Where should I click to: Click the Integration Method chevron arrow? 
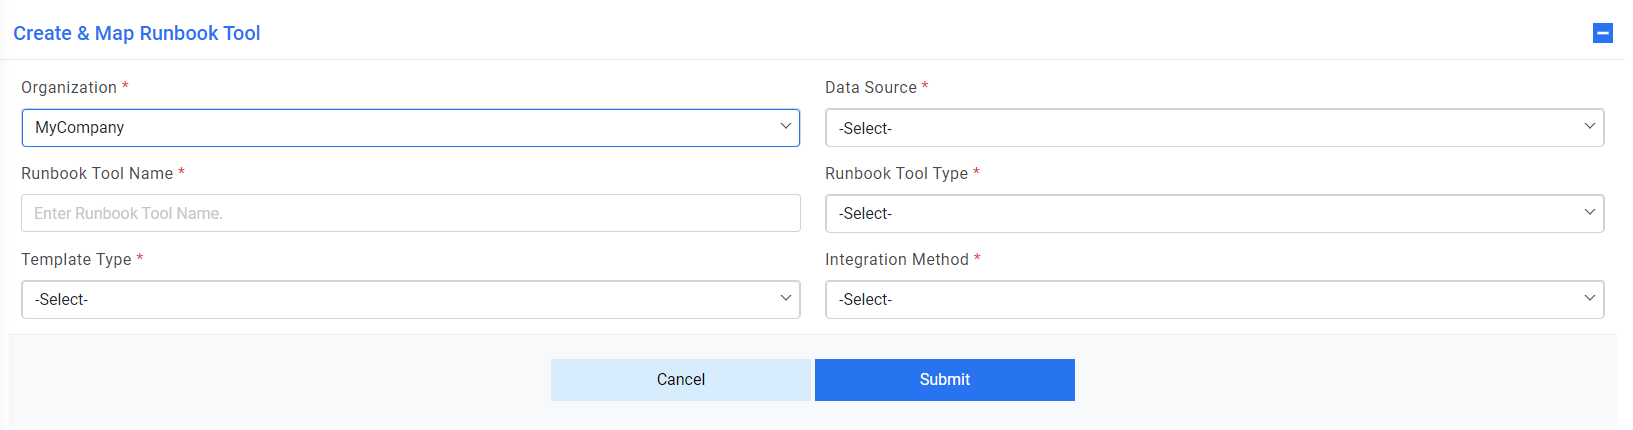pos(1589,298)
